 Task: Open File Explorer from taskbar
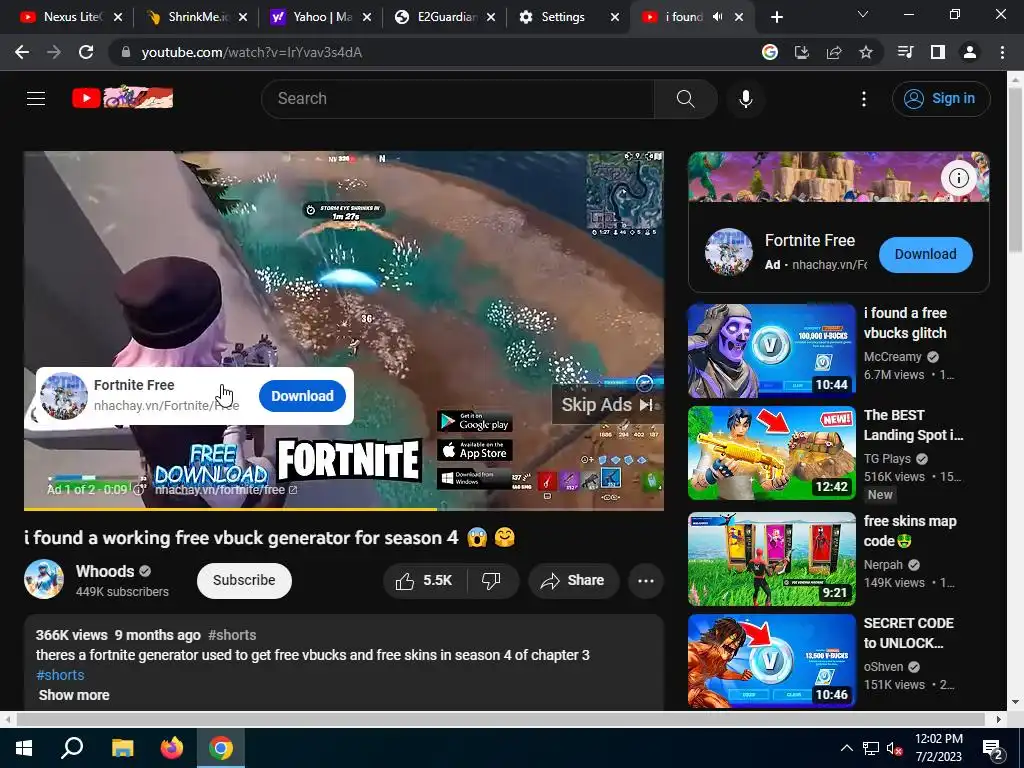122,748
